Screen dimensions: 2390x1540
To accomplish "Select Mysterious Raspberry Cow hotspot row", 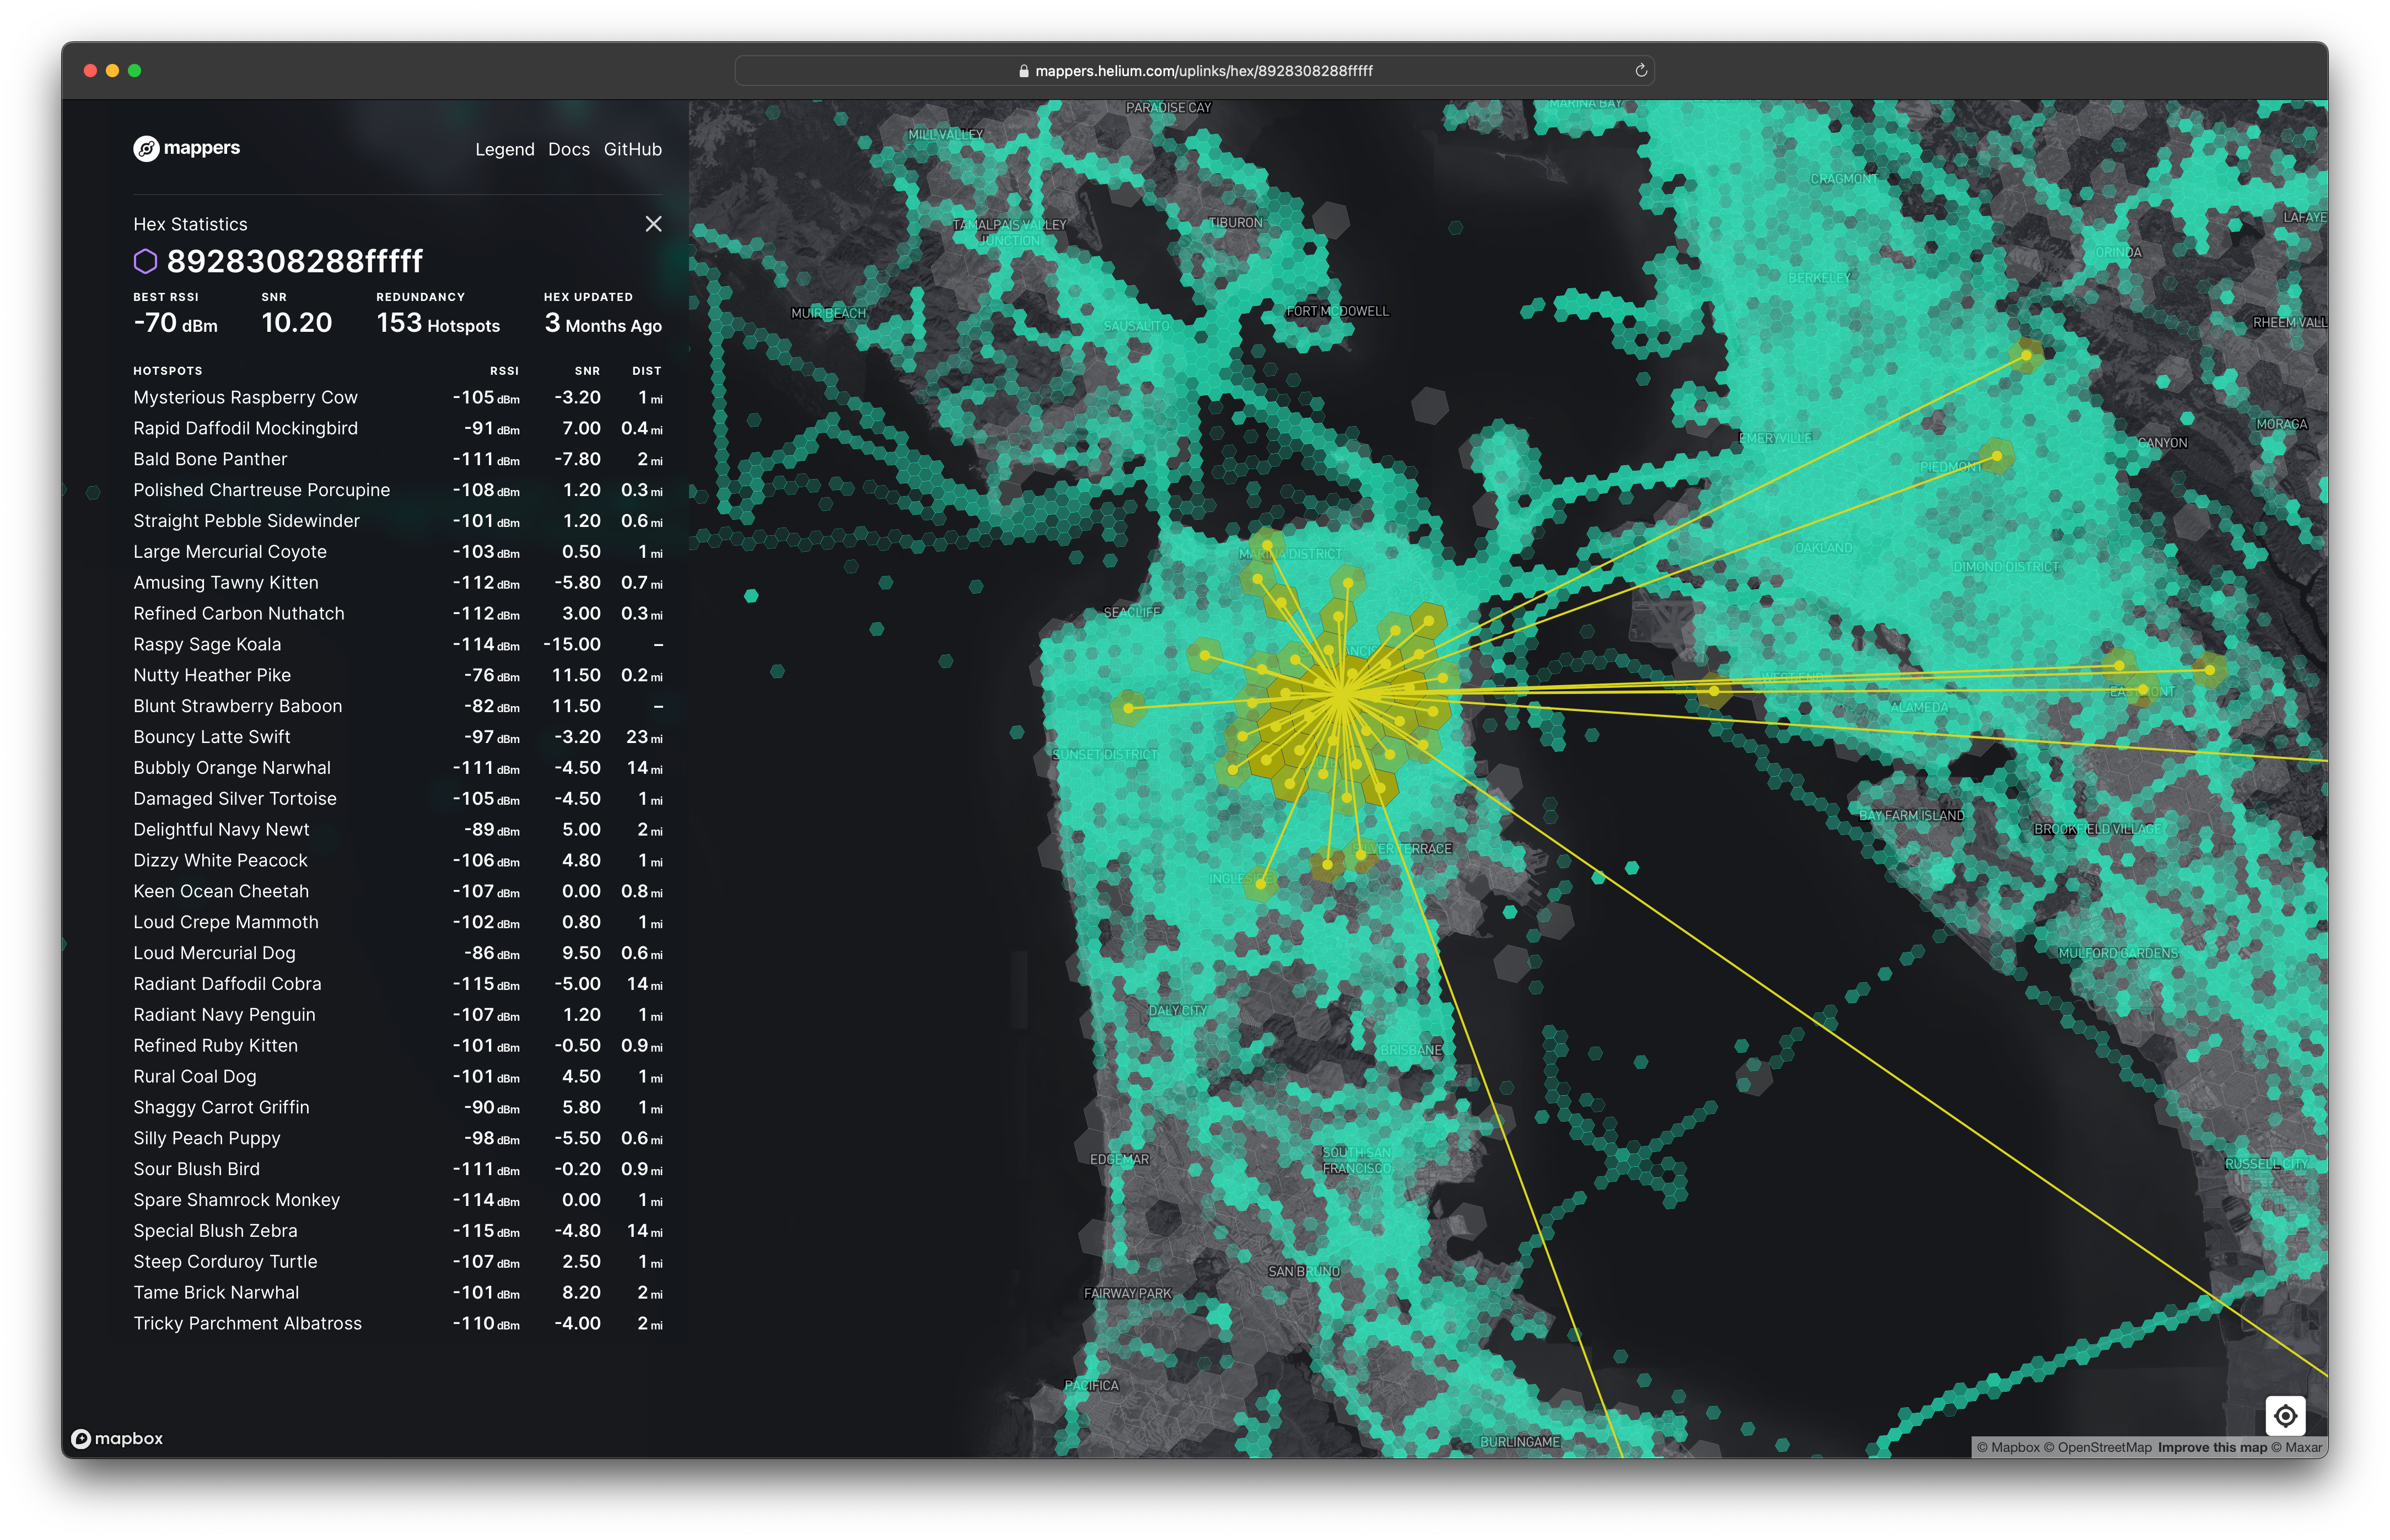I will tap(245, 398).
